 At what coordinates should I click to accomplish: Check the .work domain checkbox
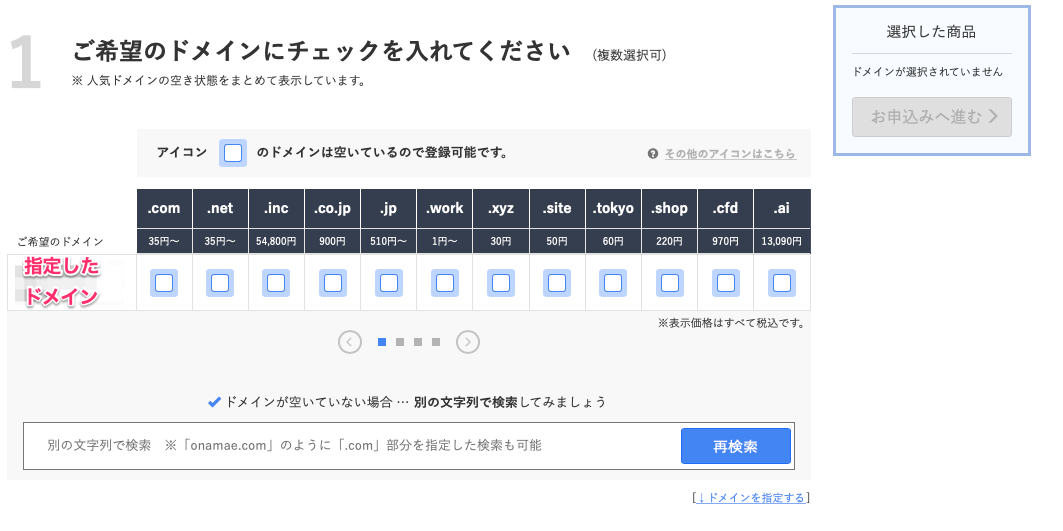coord(445,283)
